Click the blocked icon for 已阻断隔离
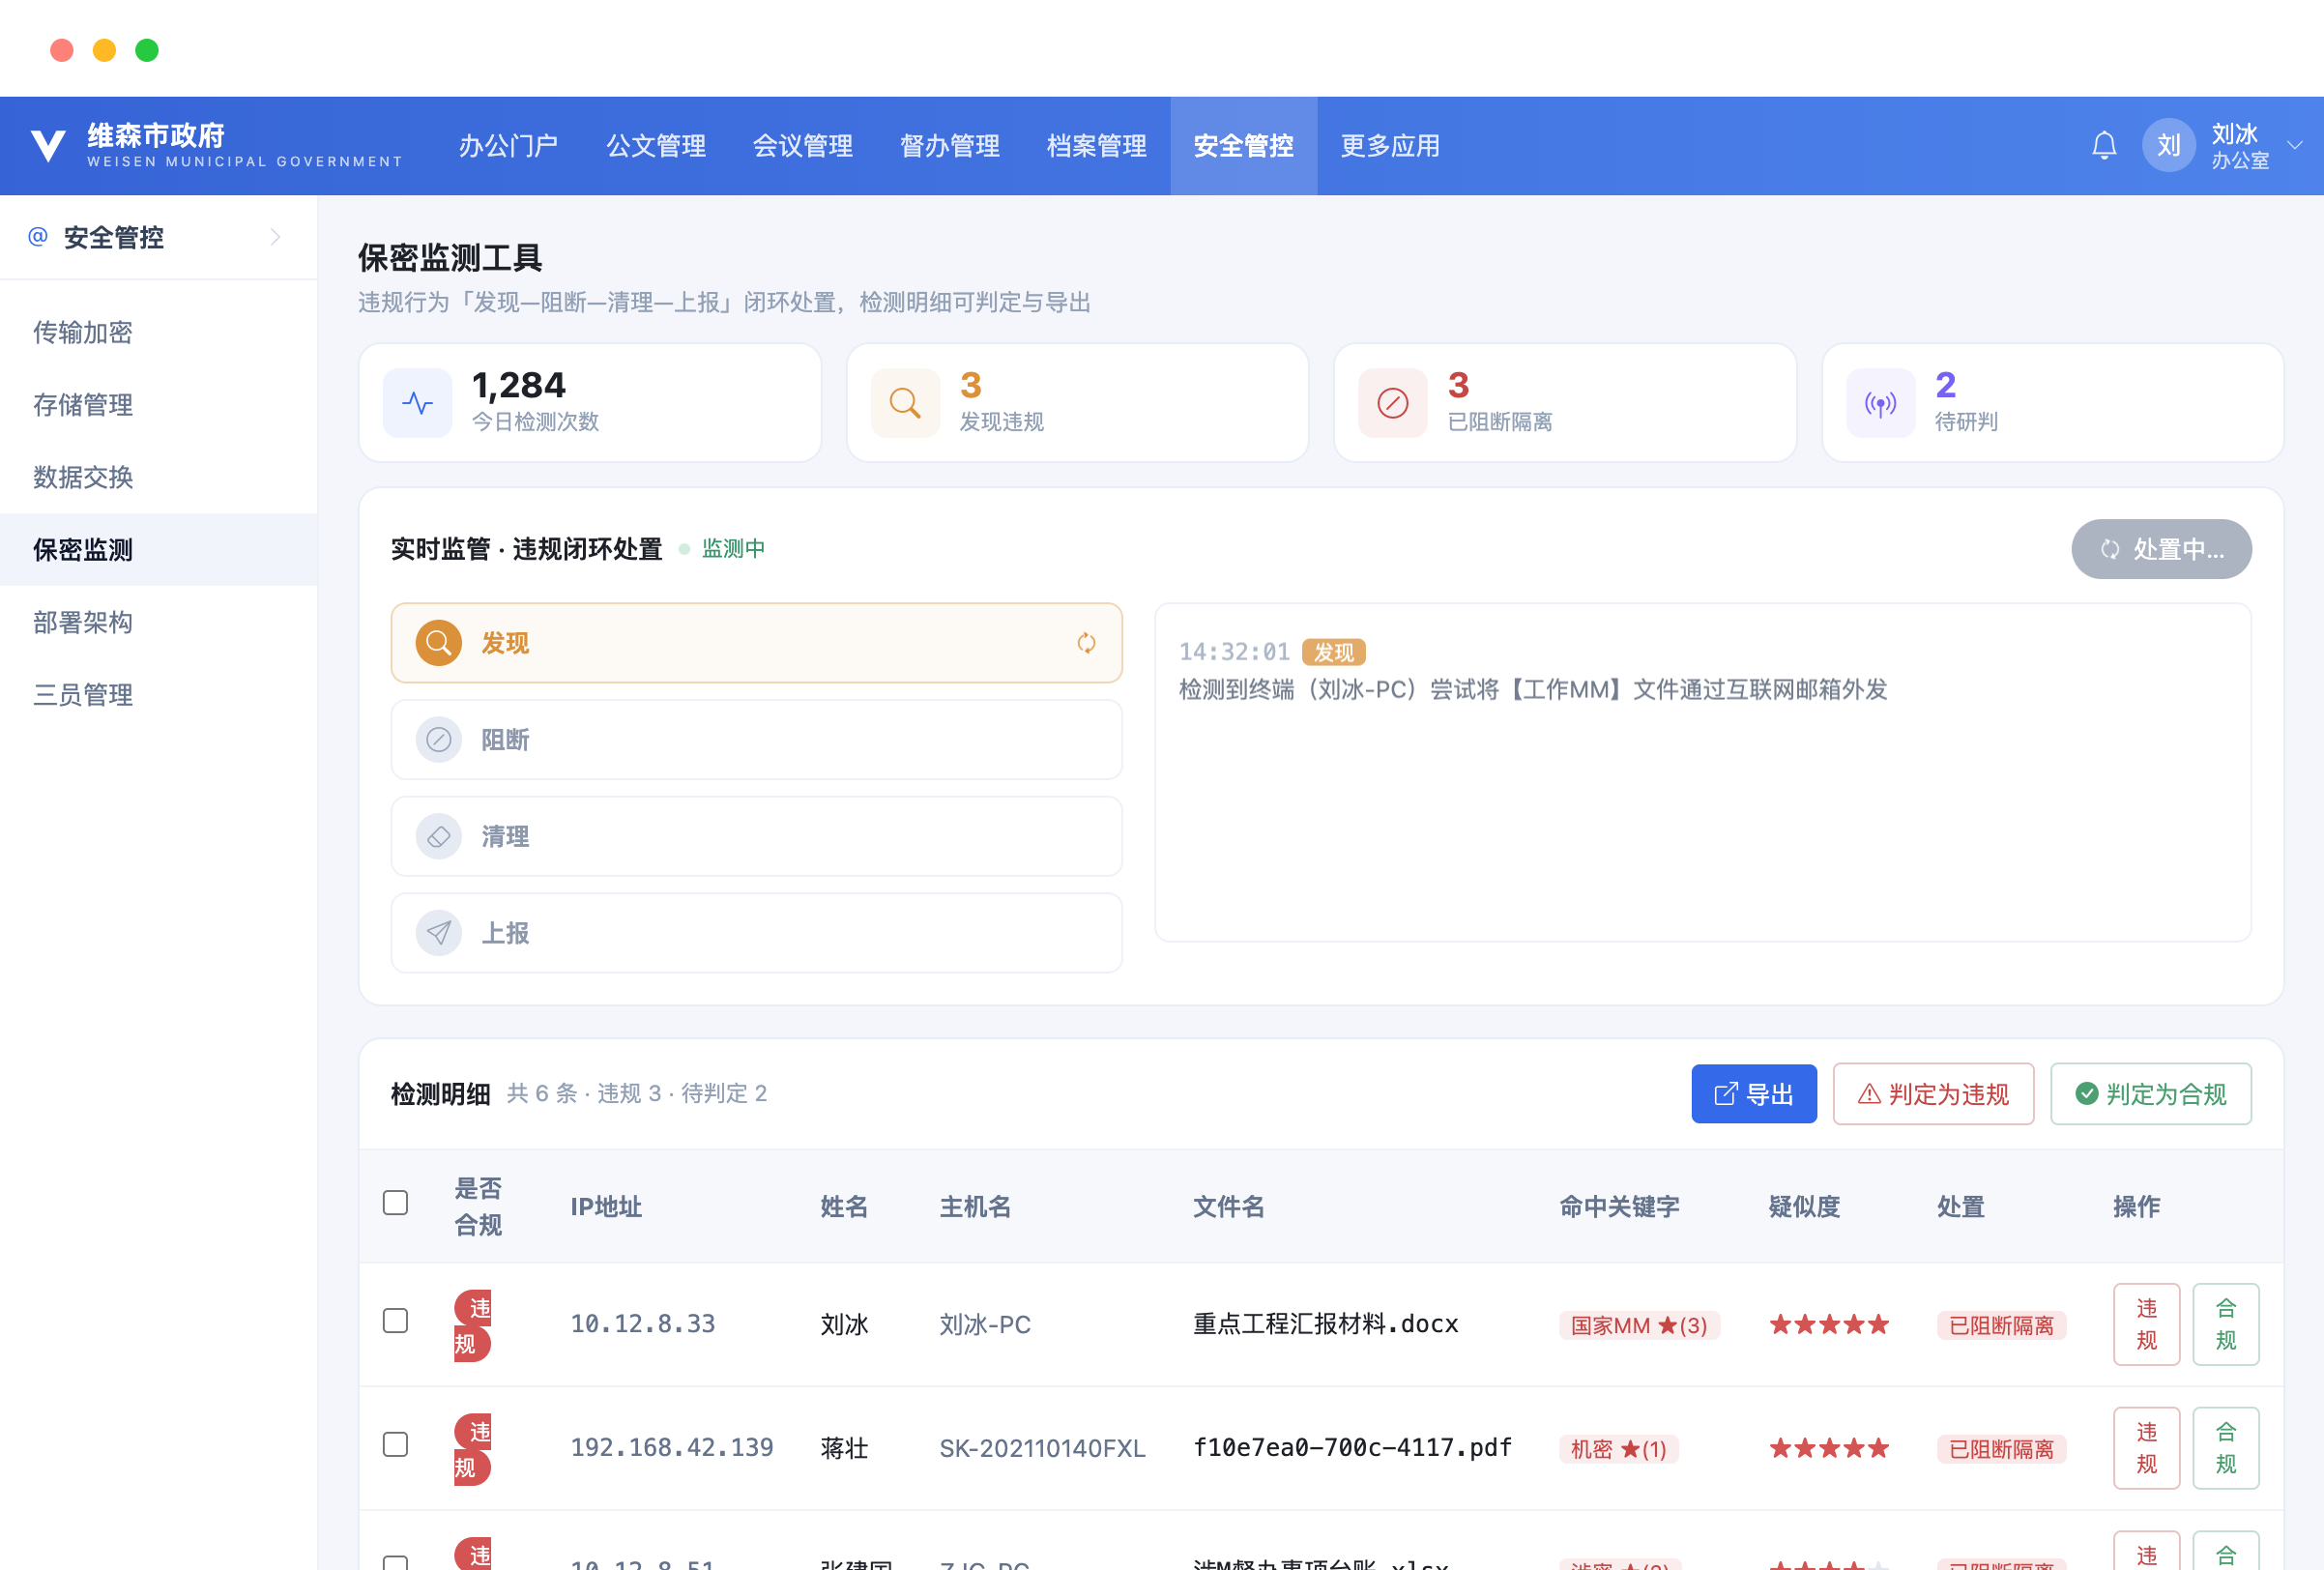The image size is (2324, 1570). (x=1392, y=403)
